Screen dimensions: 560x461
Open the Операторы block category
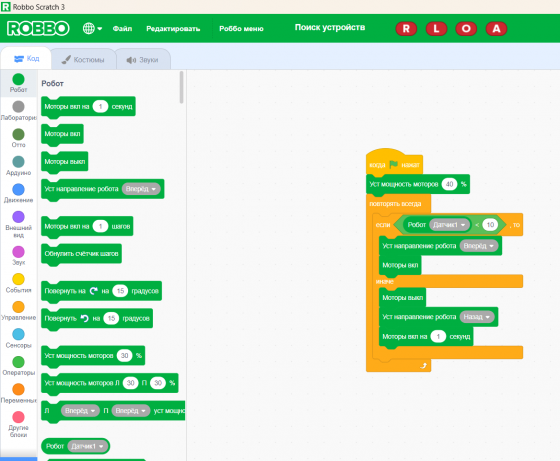click(x=18, y=362)
